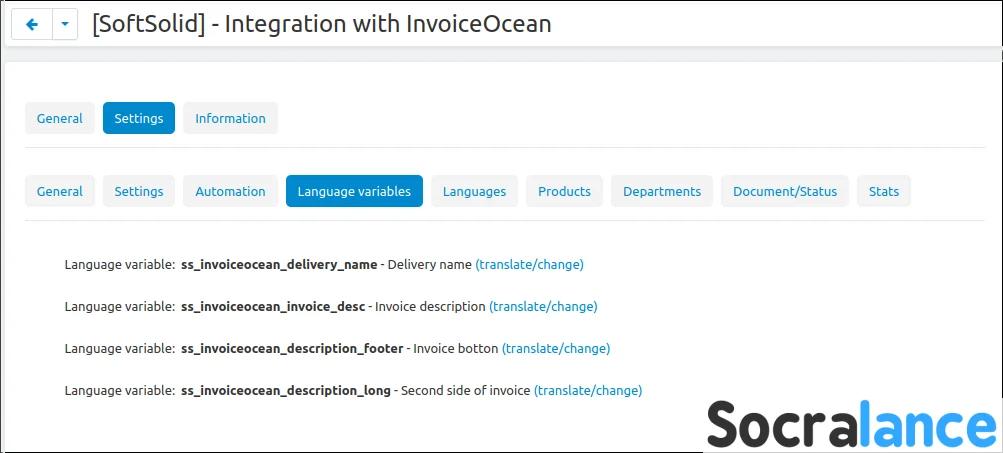Click translate/change for Invoice botton
Viewport: 1003px width, 453px height.
[x=556, y=349]
